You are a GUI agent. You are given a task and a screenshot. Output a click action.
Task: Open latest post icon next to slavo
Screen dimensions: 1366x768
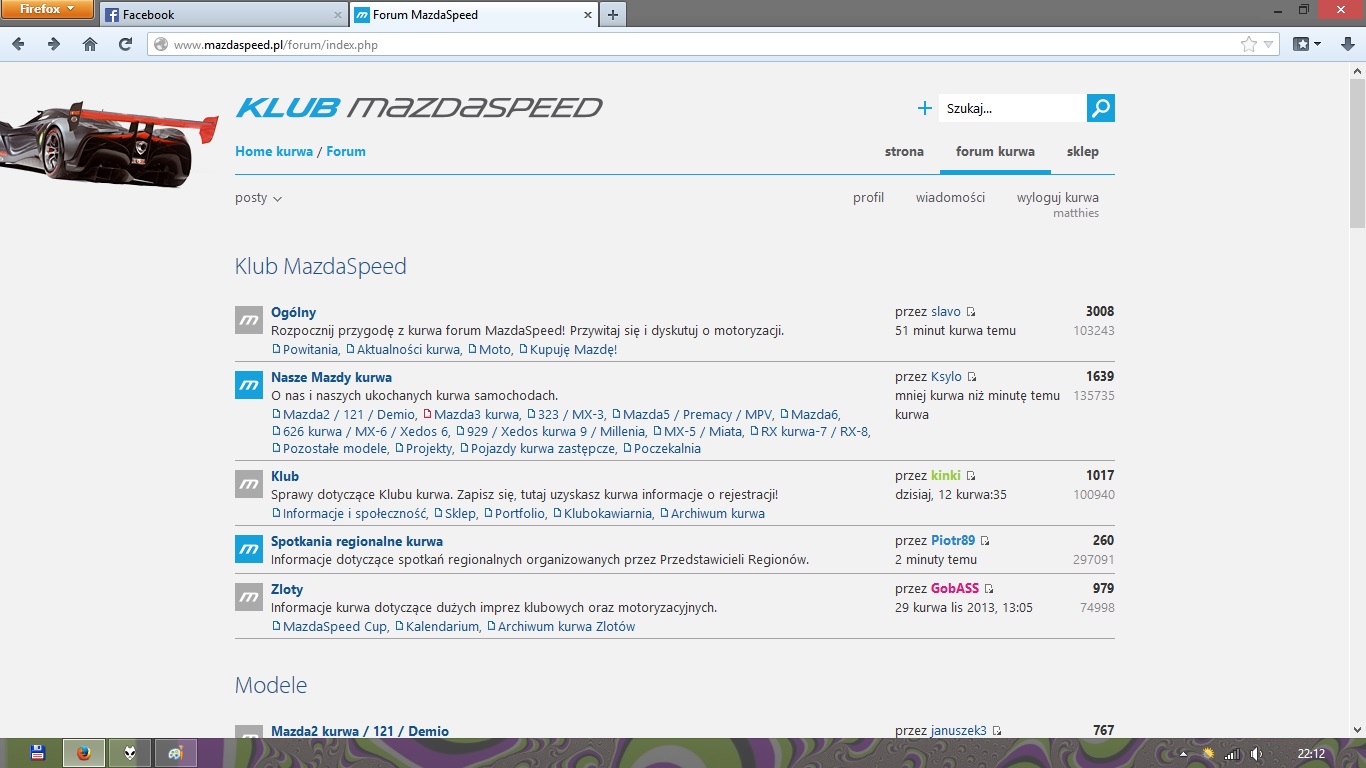971,312
